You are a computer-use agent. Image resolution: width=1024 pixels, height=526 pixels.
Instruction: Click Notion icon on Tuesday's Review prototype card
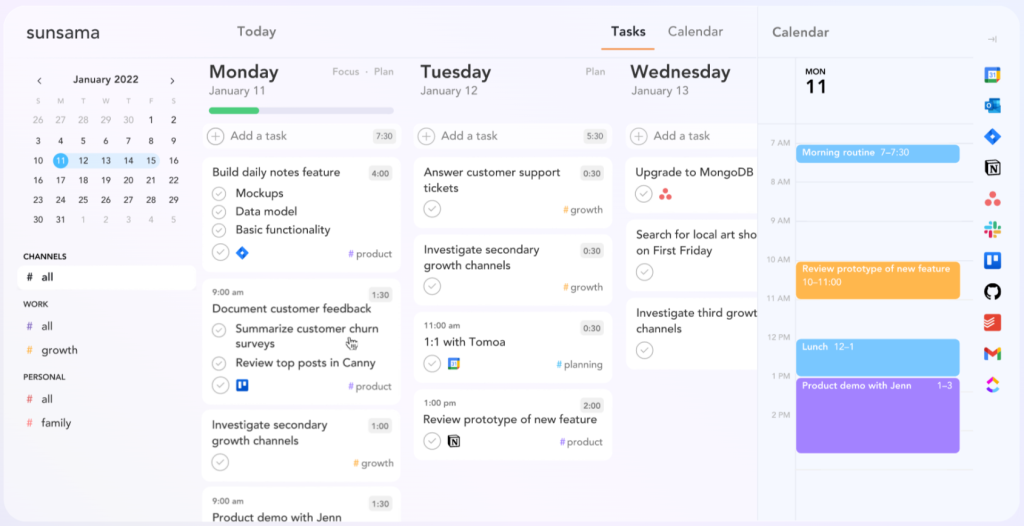click(454, 442)
